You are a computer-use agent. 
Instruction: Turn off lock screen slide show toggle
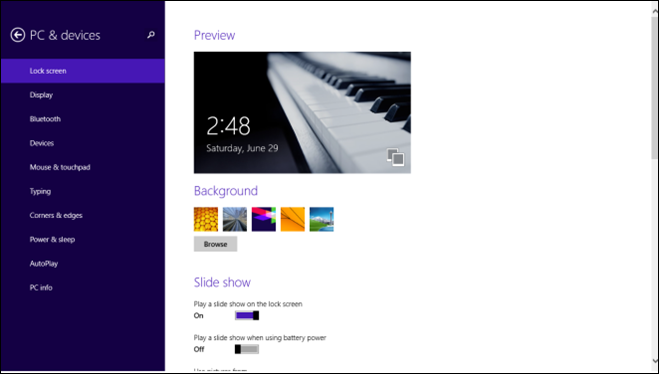pyautogui.click(x=247, y=316)
